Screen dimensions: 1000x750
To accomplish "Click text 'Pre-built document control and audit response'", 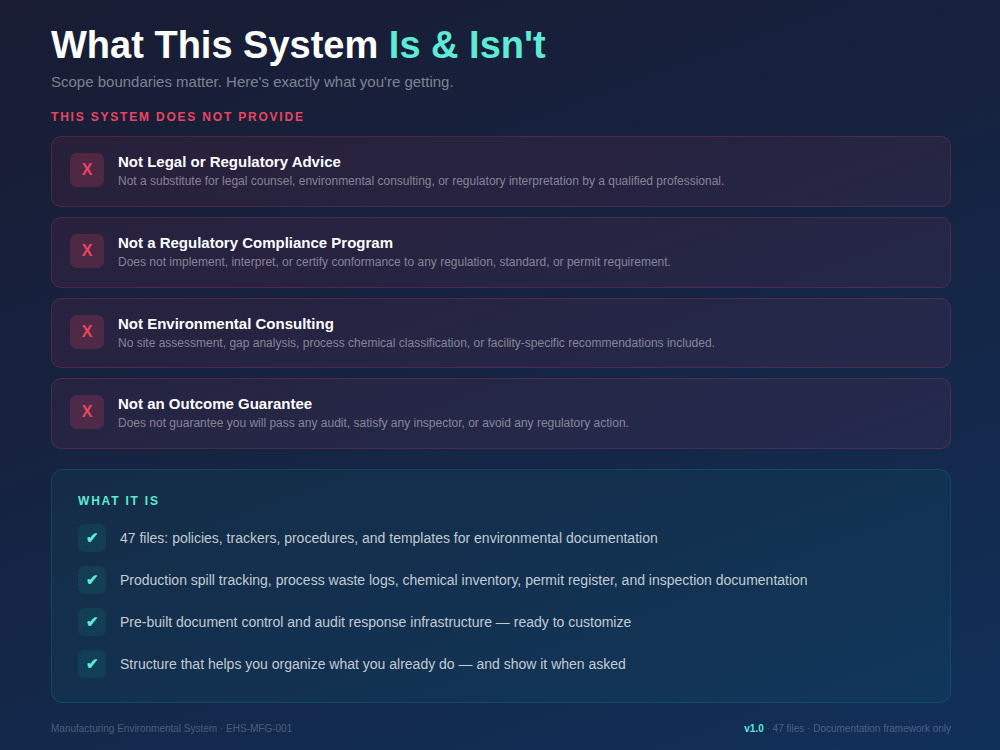I will point(376,622).
